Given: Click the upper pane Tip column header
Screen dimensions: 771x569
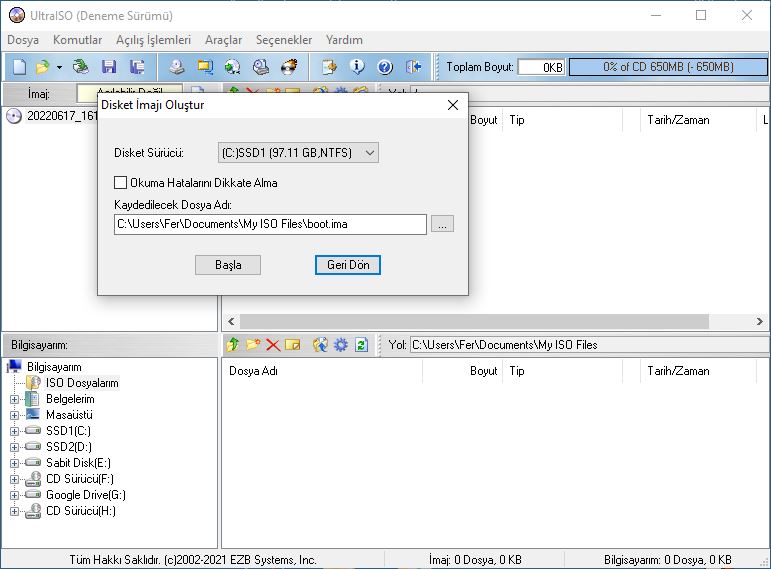Looking at the screenshot, I should 563,120.
